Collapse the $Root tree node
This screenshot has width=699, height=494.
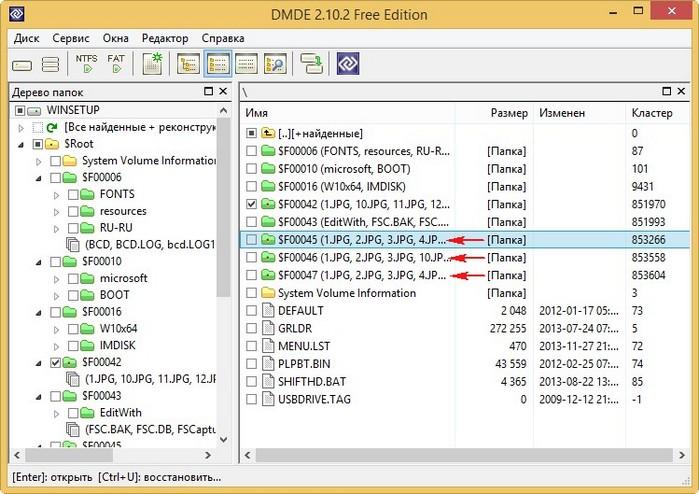click(21, 144)
